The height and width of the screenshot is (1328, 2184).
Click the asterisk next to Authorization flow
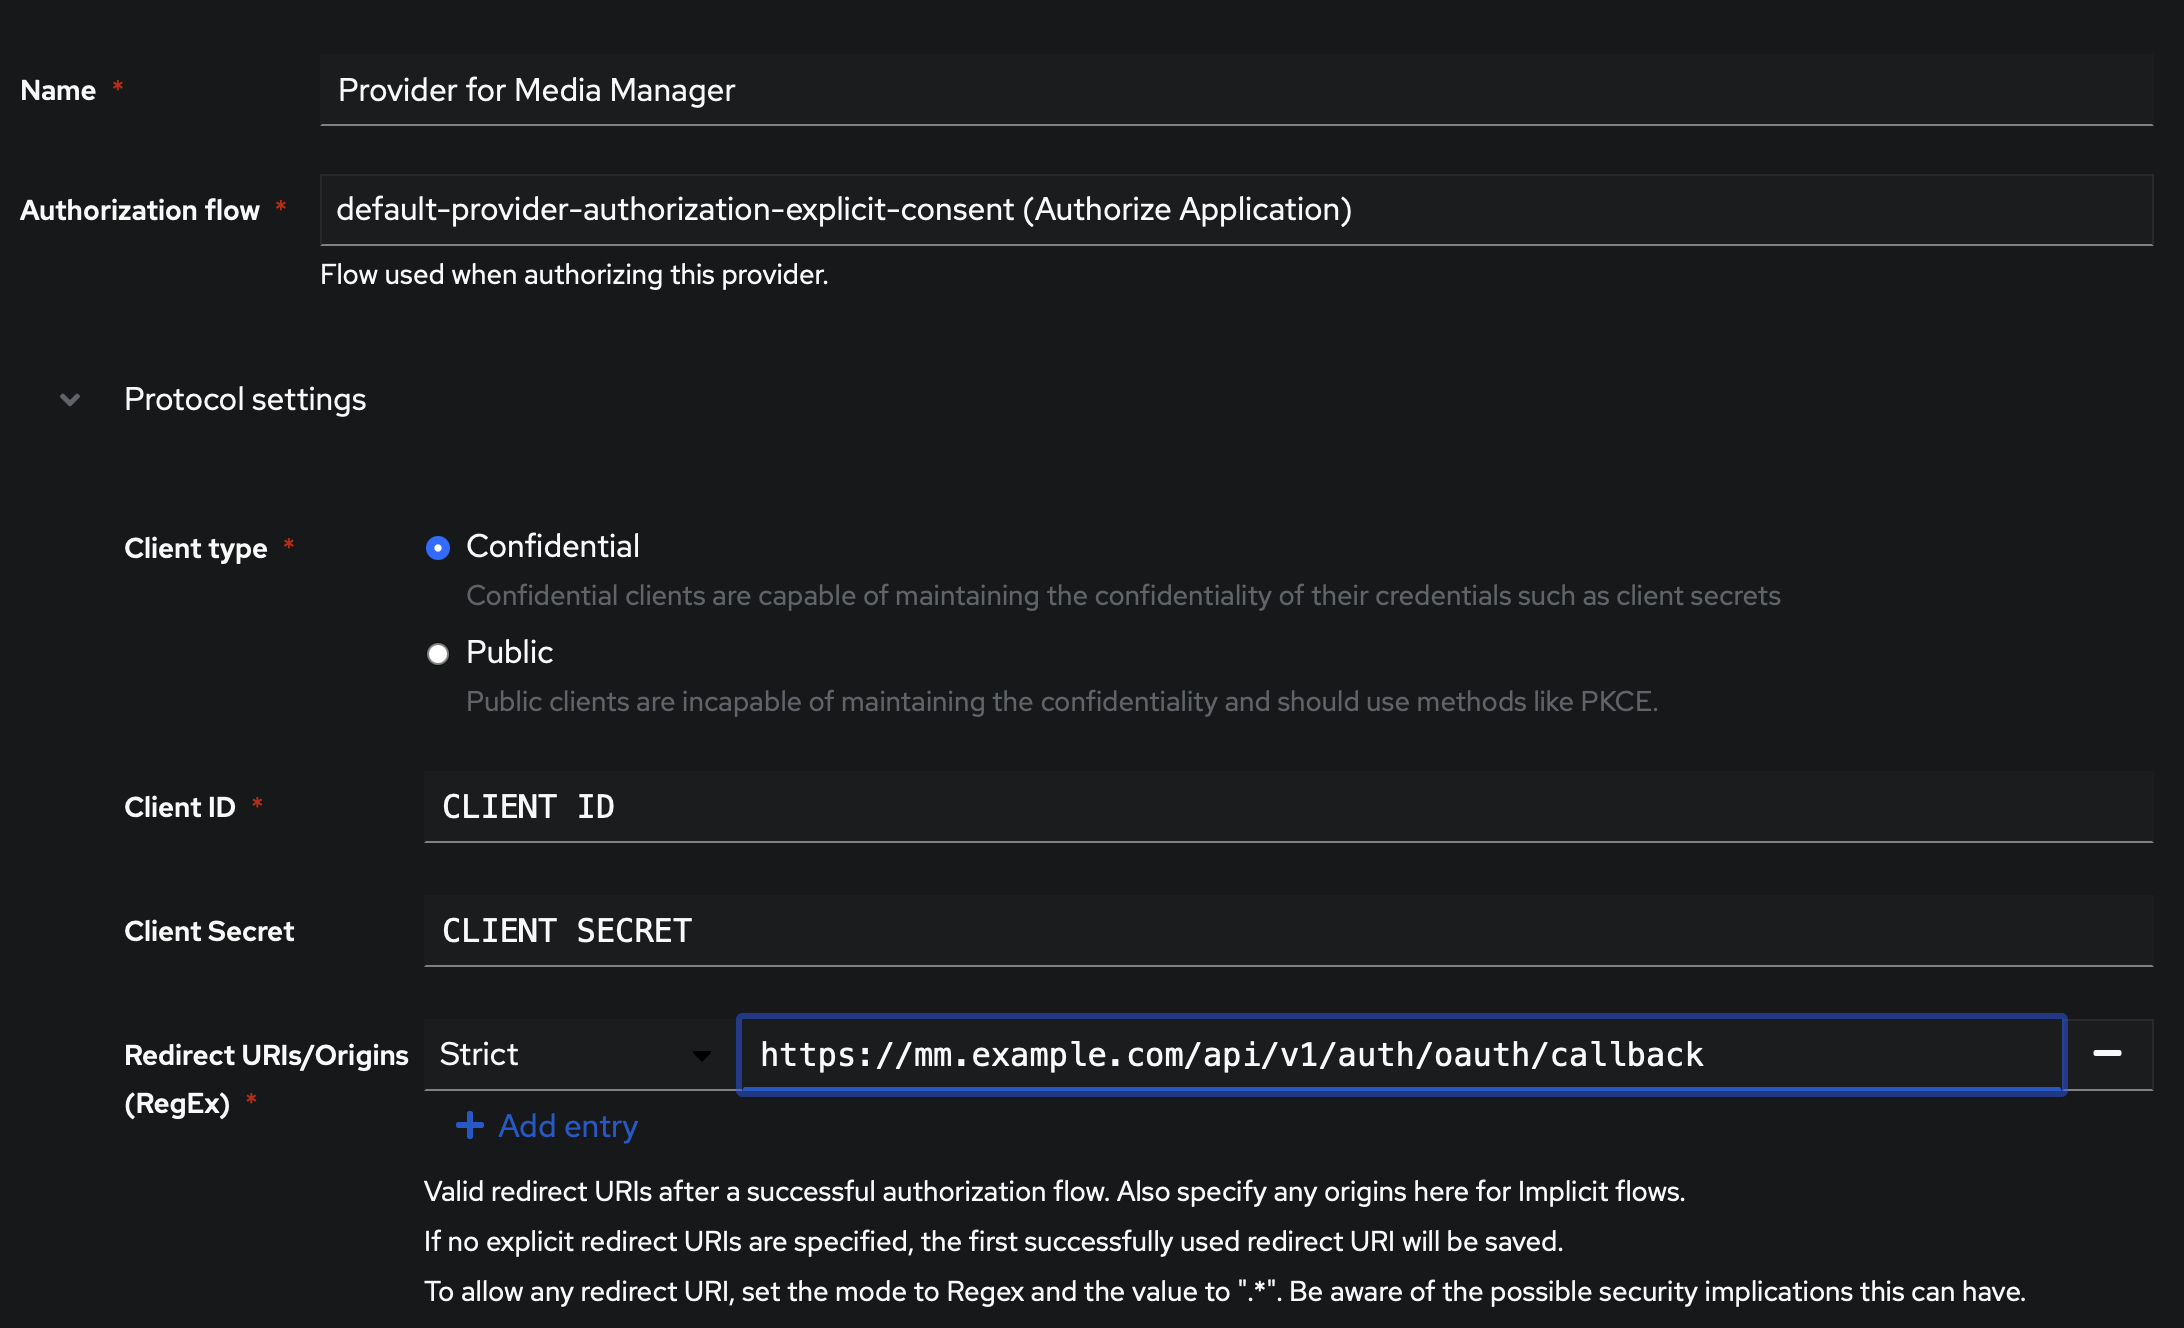[281, 209]
